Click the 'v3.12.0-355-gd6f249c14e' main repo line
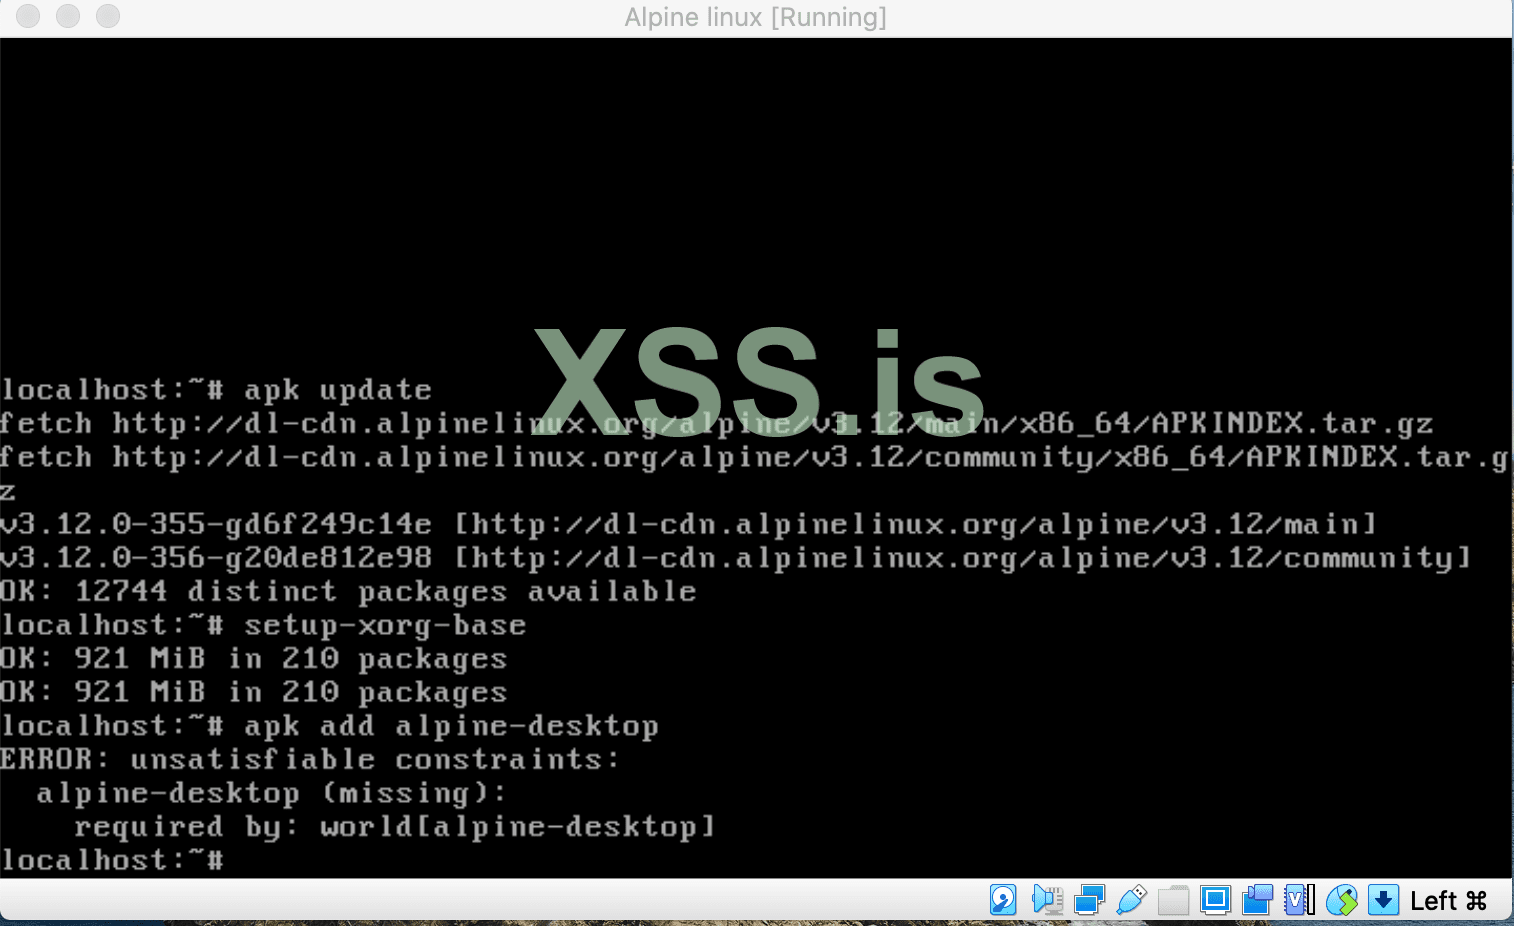This screenshot has height=926, width=1514. pos(688,525)
